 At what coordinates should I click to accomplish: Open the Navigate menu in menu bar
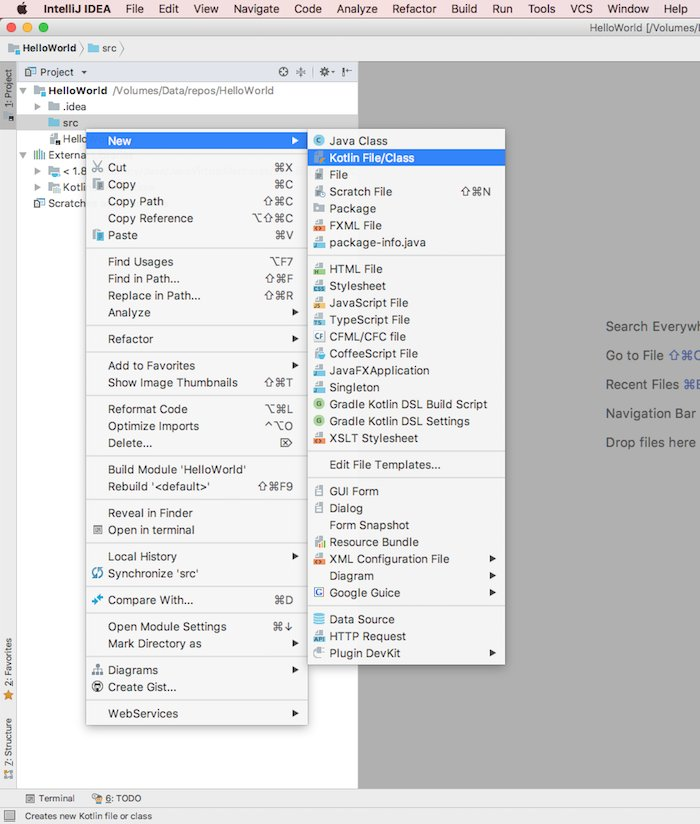coord(256,9)
